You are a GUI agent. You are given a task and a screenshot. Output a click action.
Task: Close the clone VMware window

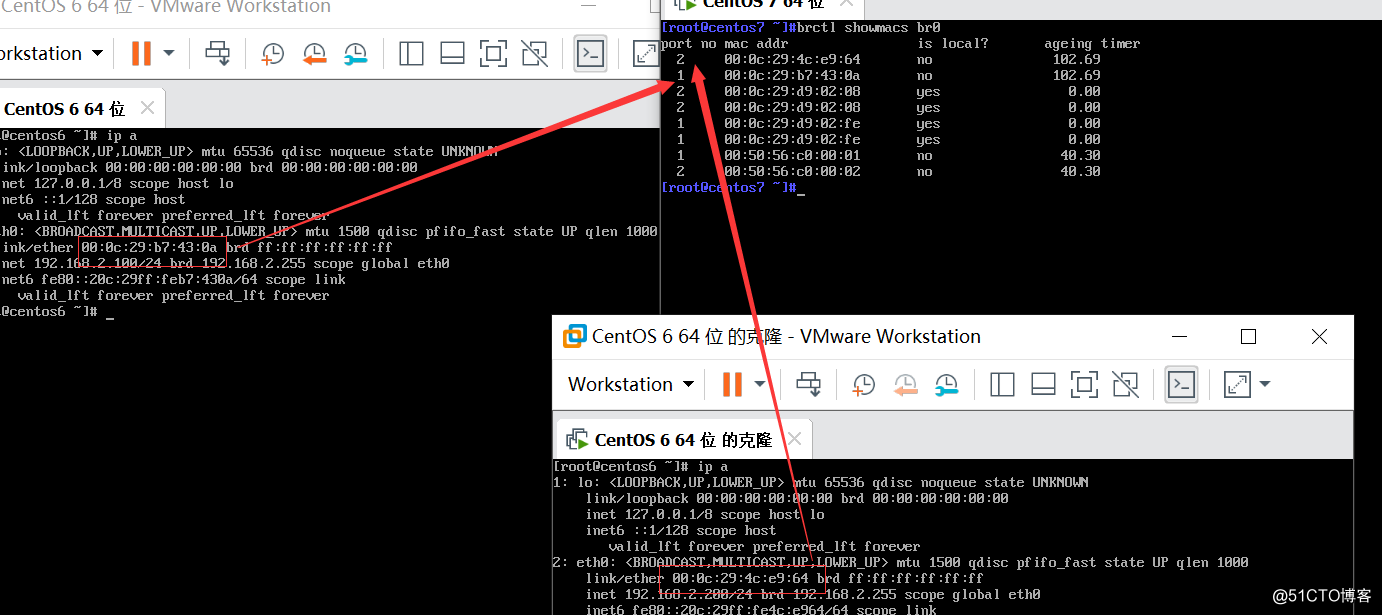(x=1319, y=337)
